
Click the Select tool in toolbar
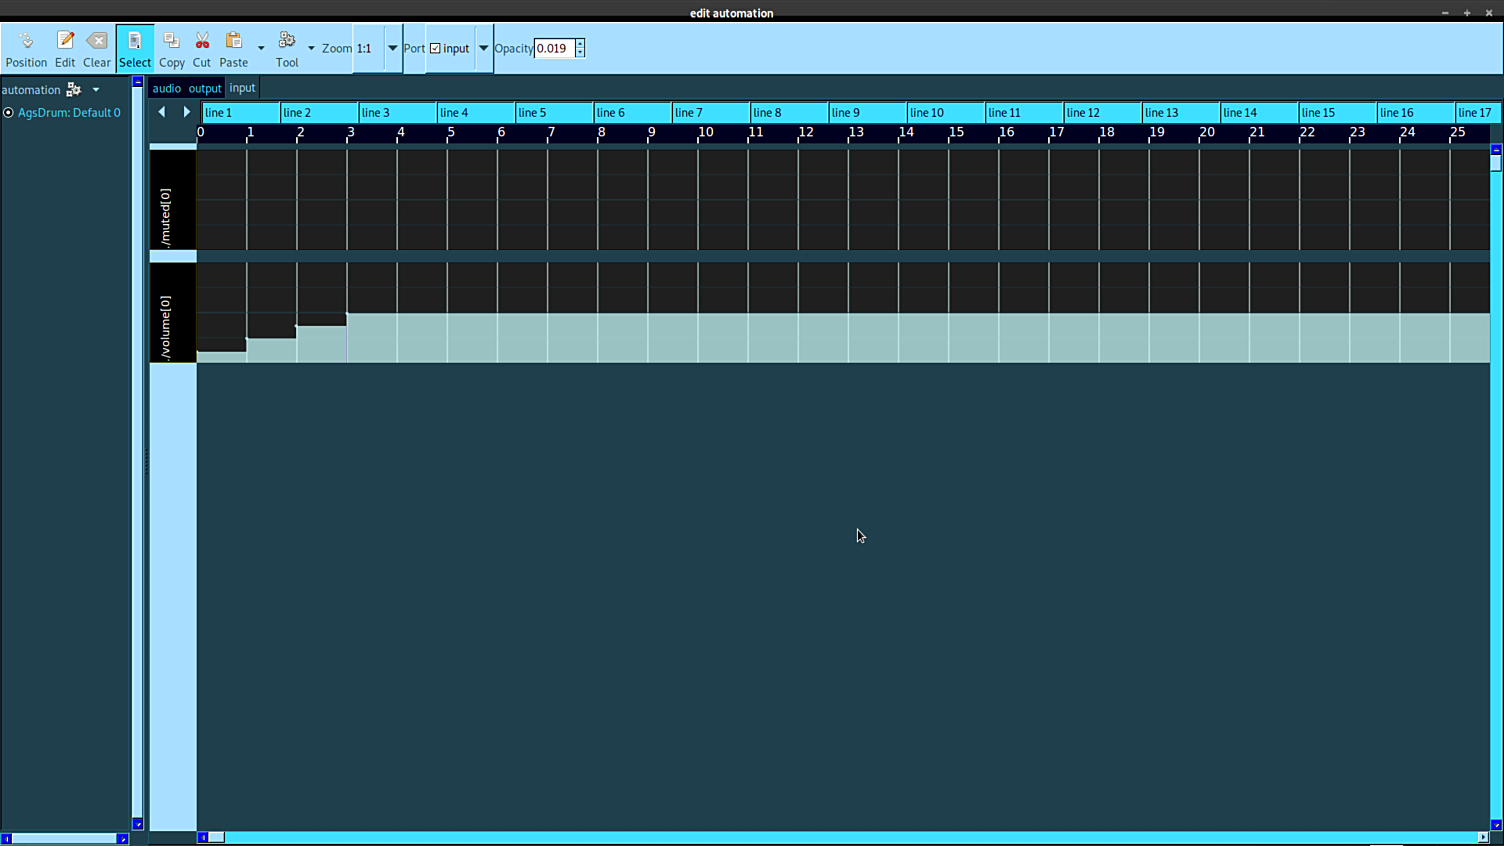tap(135, 48)
